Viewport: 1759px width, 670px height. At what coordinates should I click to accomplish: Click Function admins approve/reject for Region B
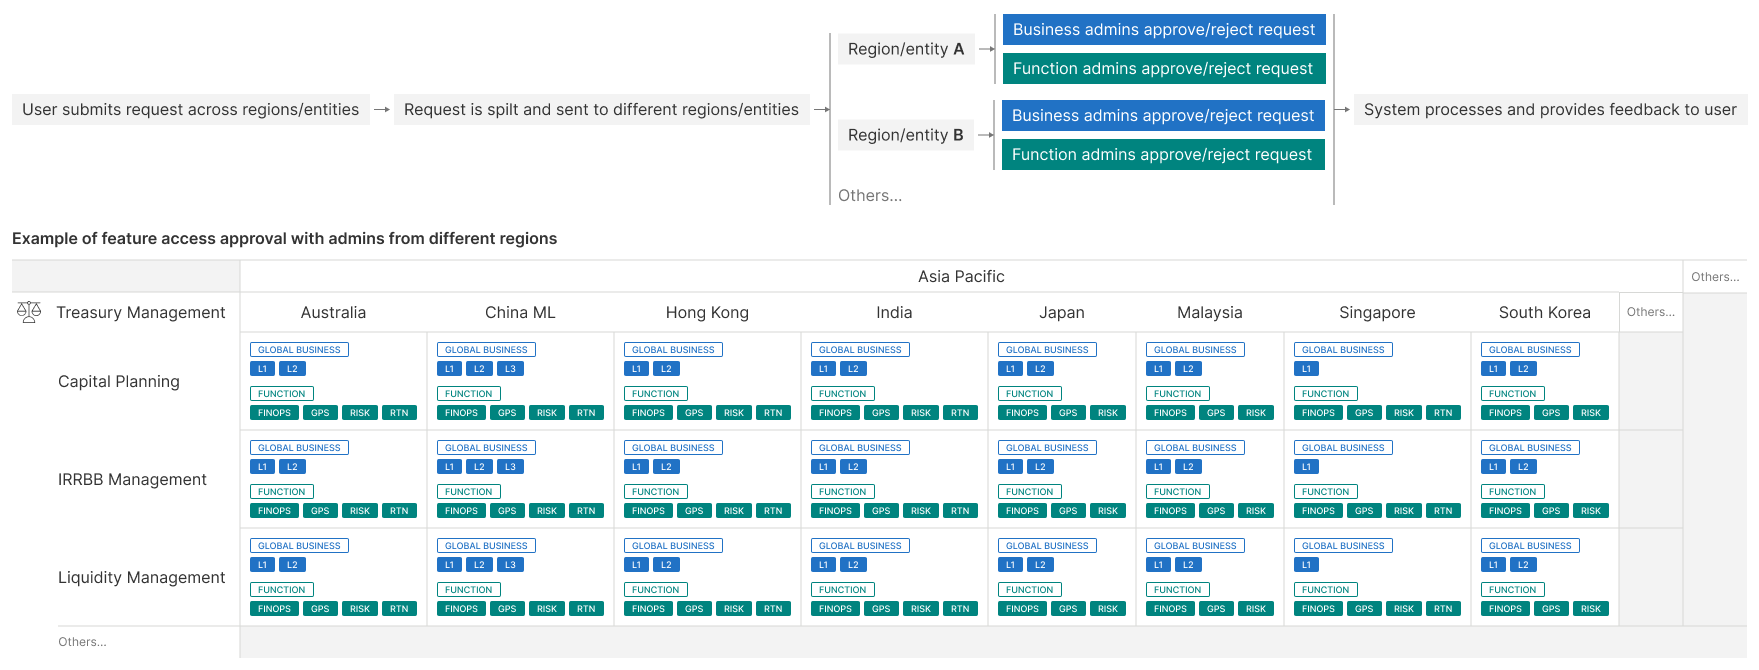pos(1162,155)
